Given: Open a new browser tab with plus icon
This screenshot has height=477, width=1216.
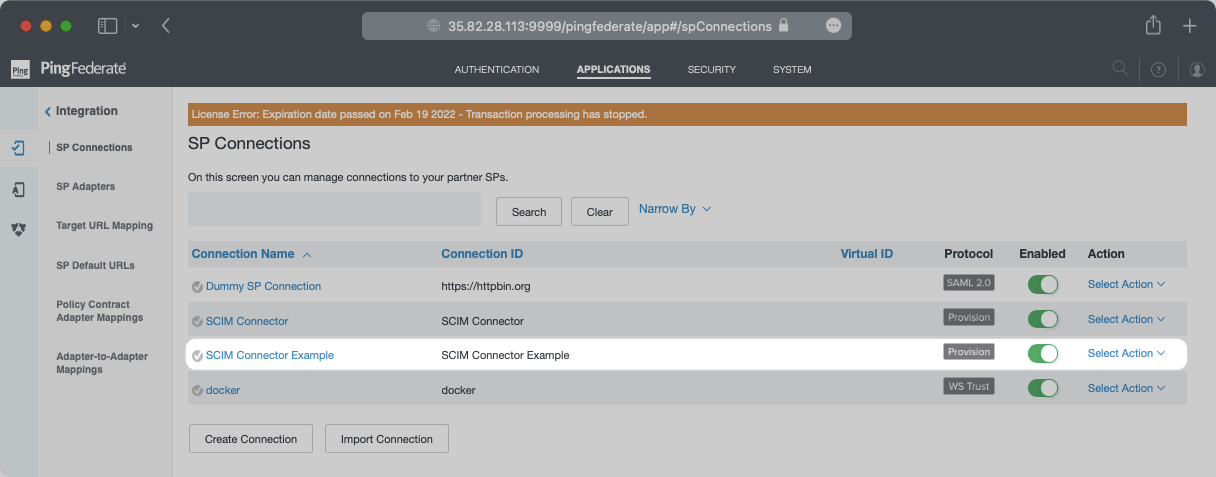Looking at the screenshot, I should pos(1189,26).
